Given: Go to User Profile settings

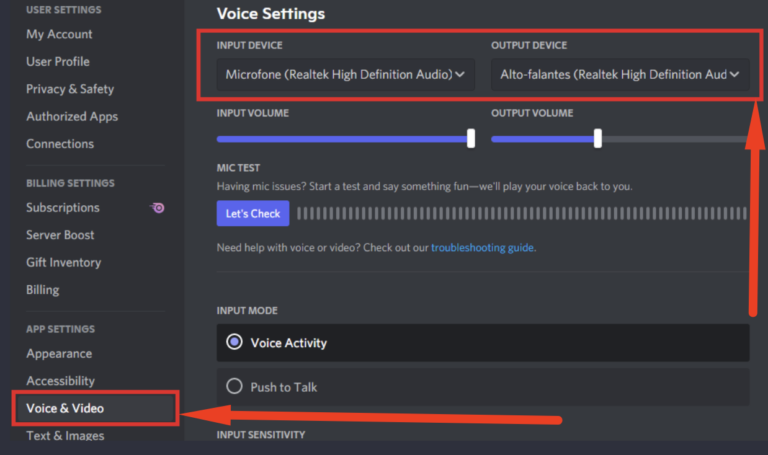Looking at the screenshot, I should coord(57,61).
